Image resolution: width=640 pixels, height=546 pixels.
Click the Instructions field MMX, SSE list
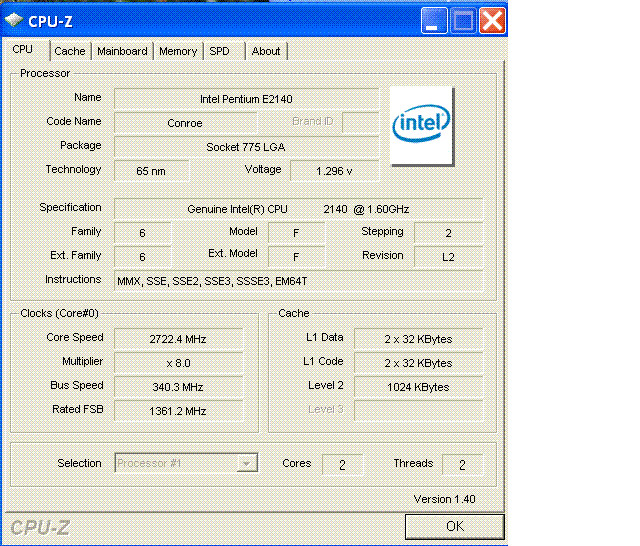point(298,281)
